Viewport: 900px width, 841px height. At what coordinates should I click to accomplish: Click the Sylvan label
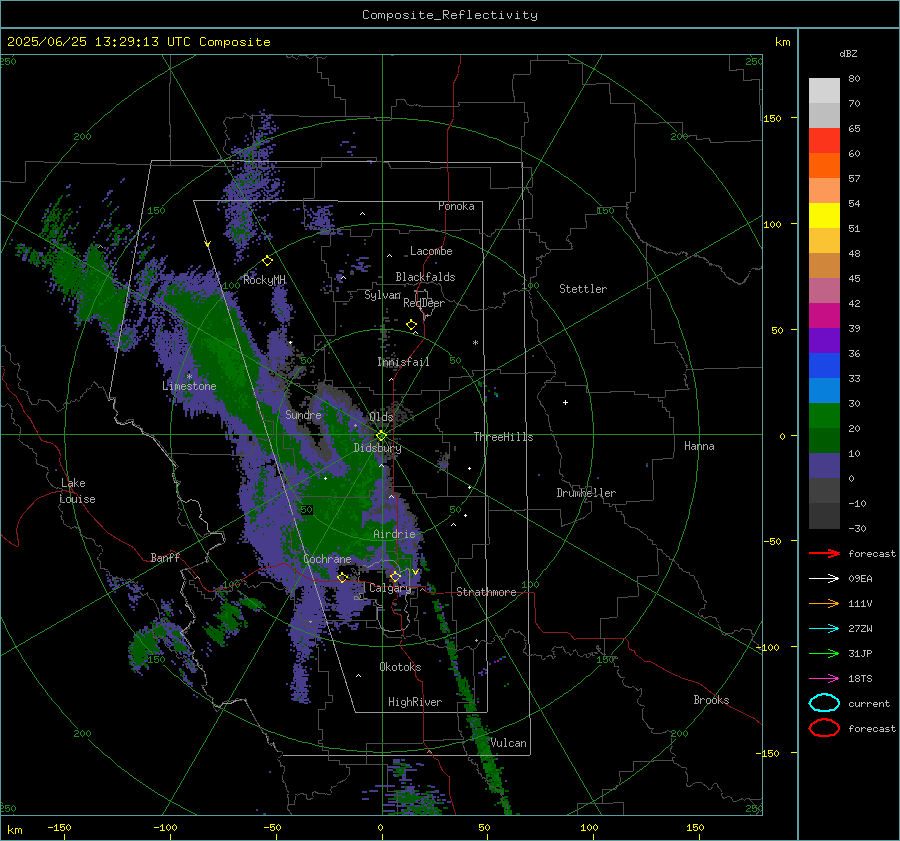coord(382,295)
